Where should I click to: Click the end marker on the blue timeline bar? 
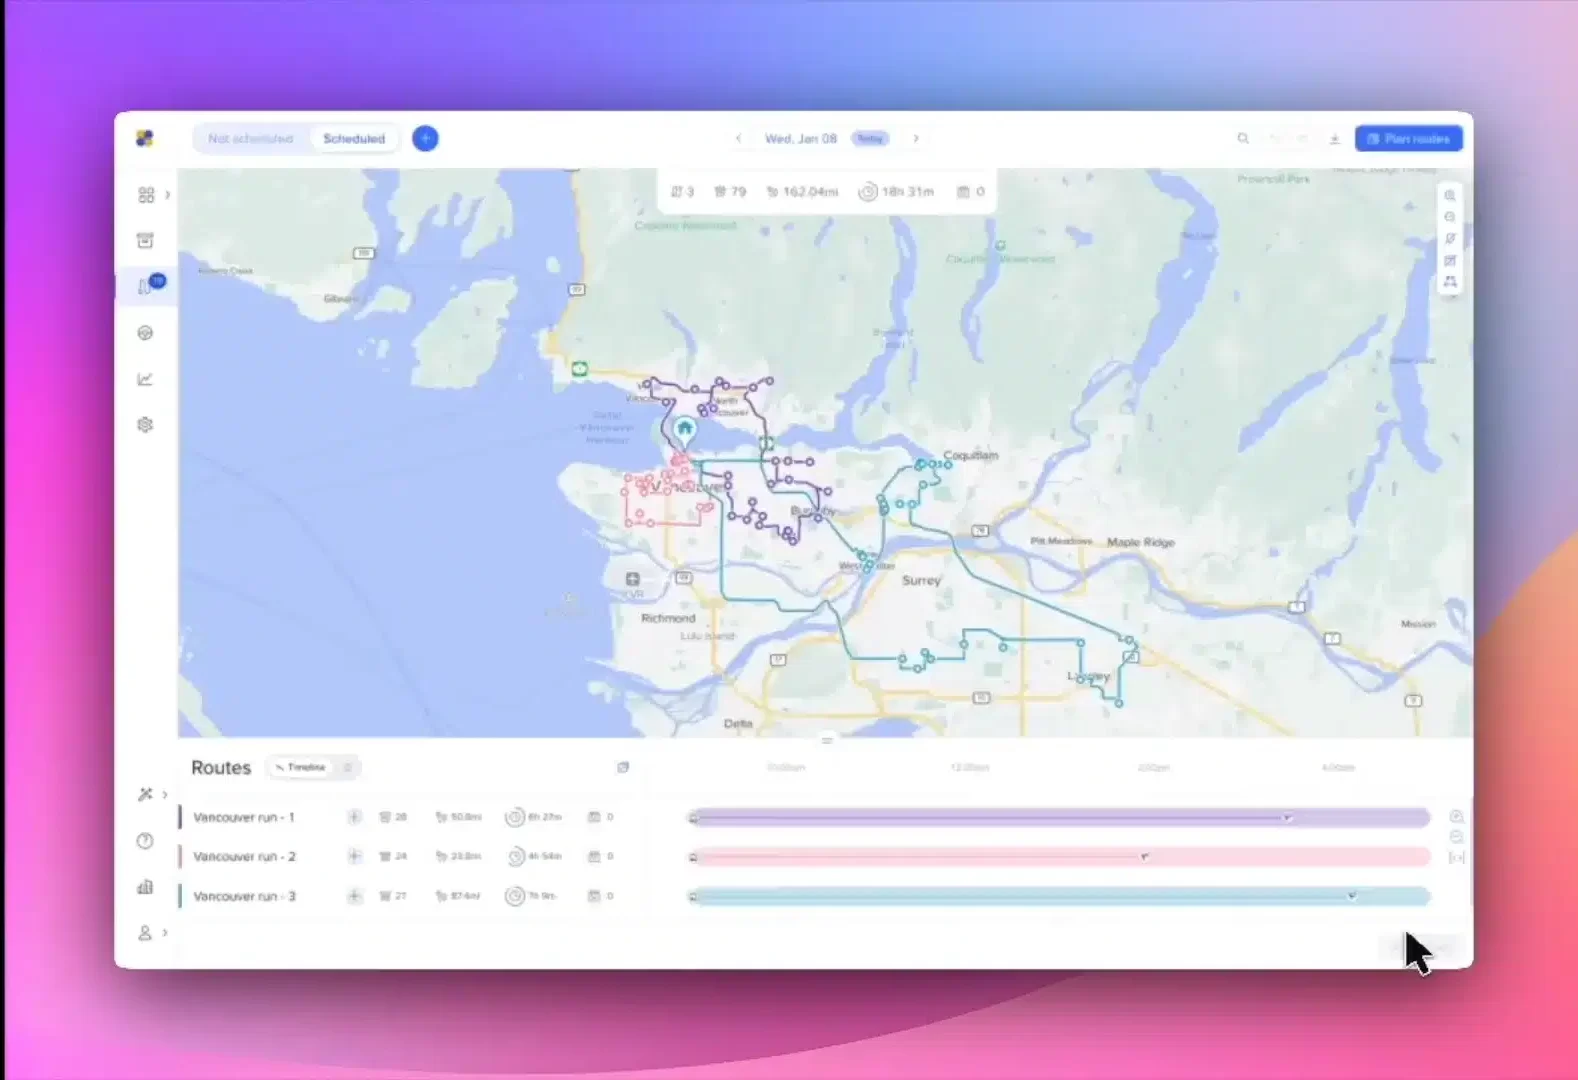point(1352,896)
